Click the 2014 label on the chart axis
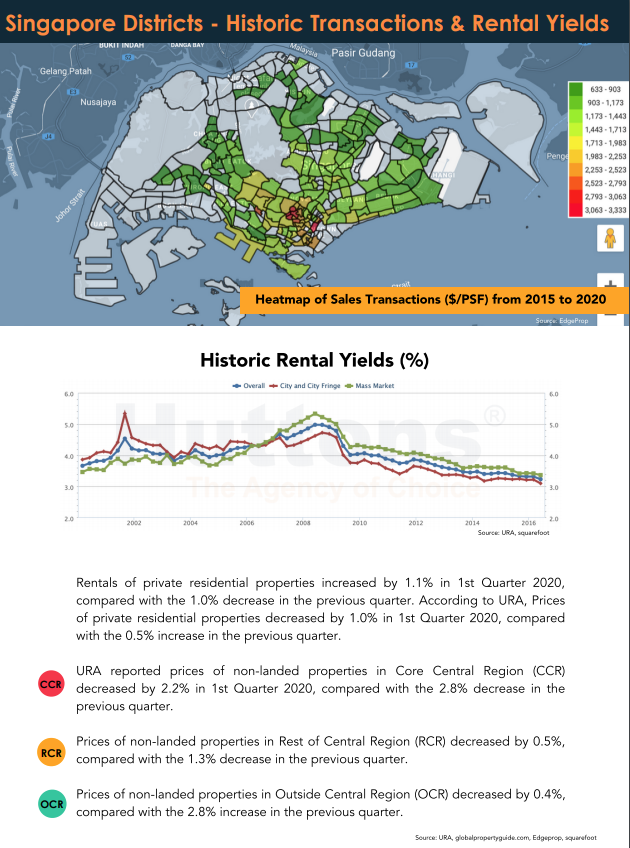The height and width of the screenshot is (848, 630). coord(472,523)
